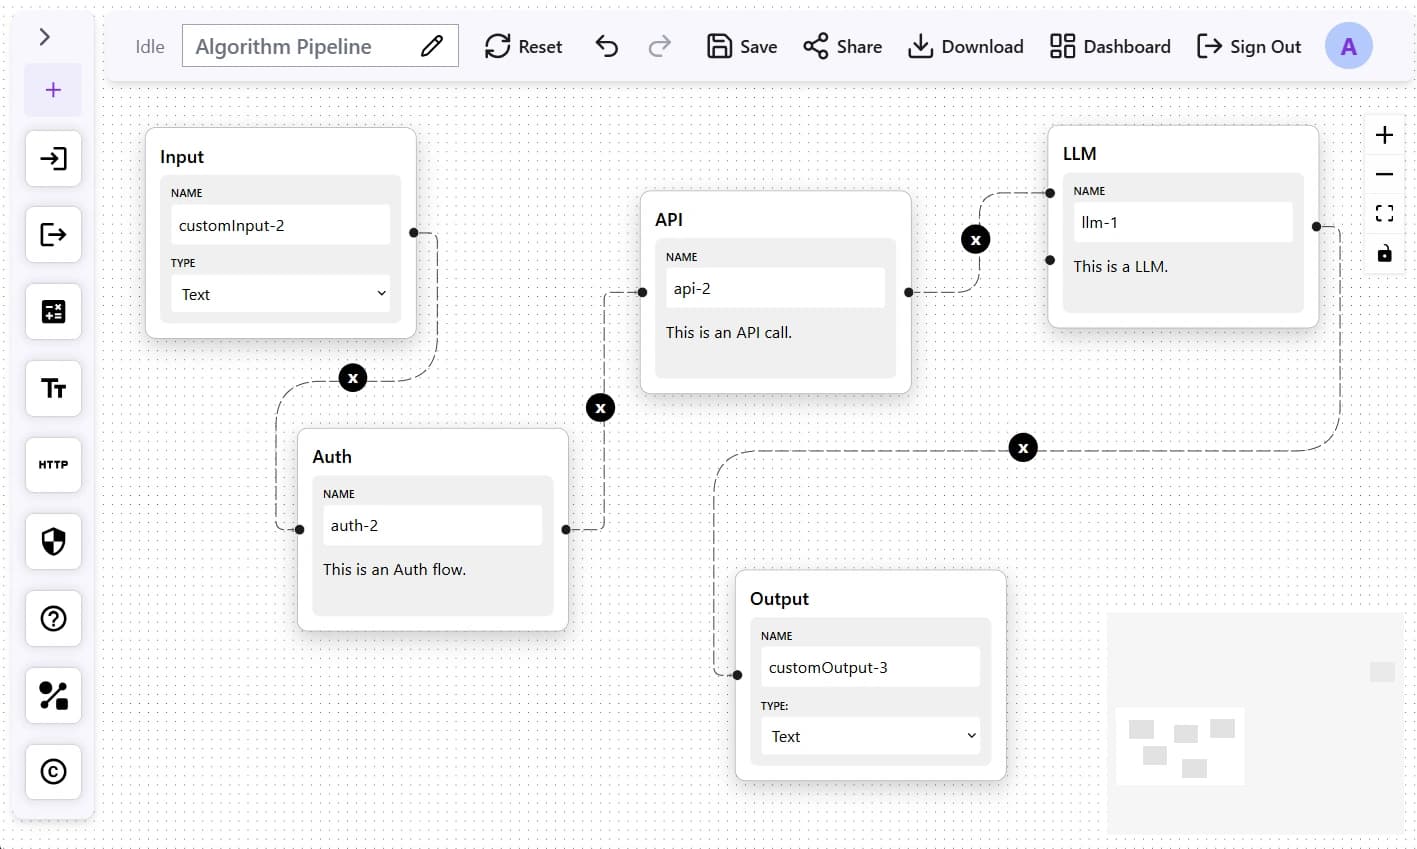The height and width of the screenshot is (849, 1417).
Task: Select the Input node title
Action: point(182,156)
